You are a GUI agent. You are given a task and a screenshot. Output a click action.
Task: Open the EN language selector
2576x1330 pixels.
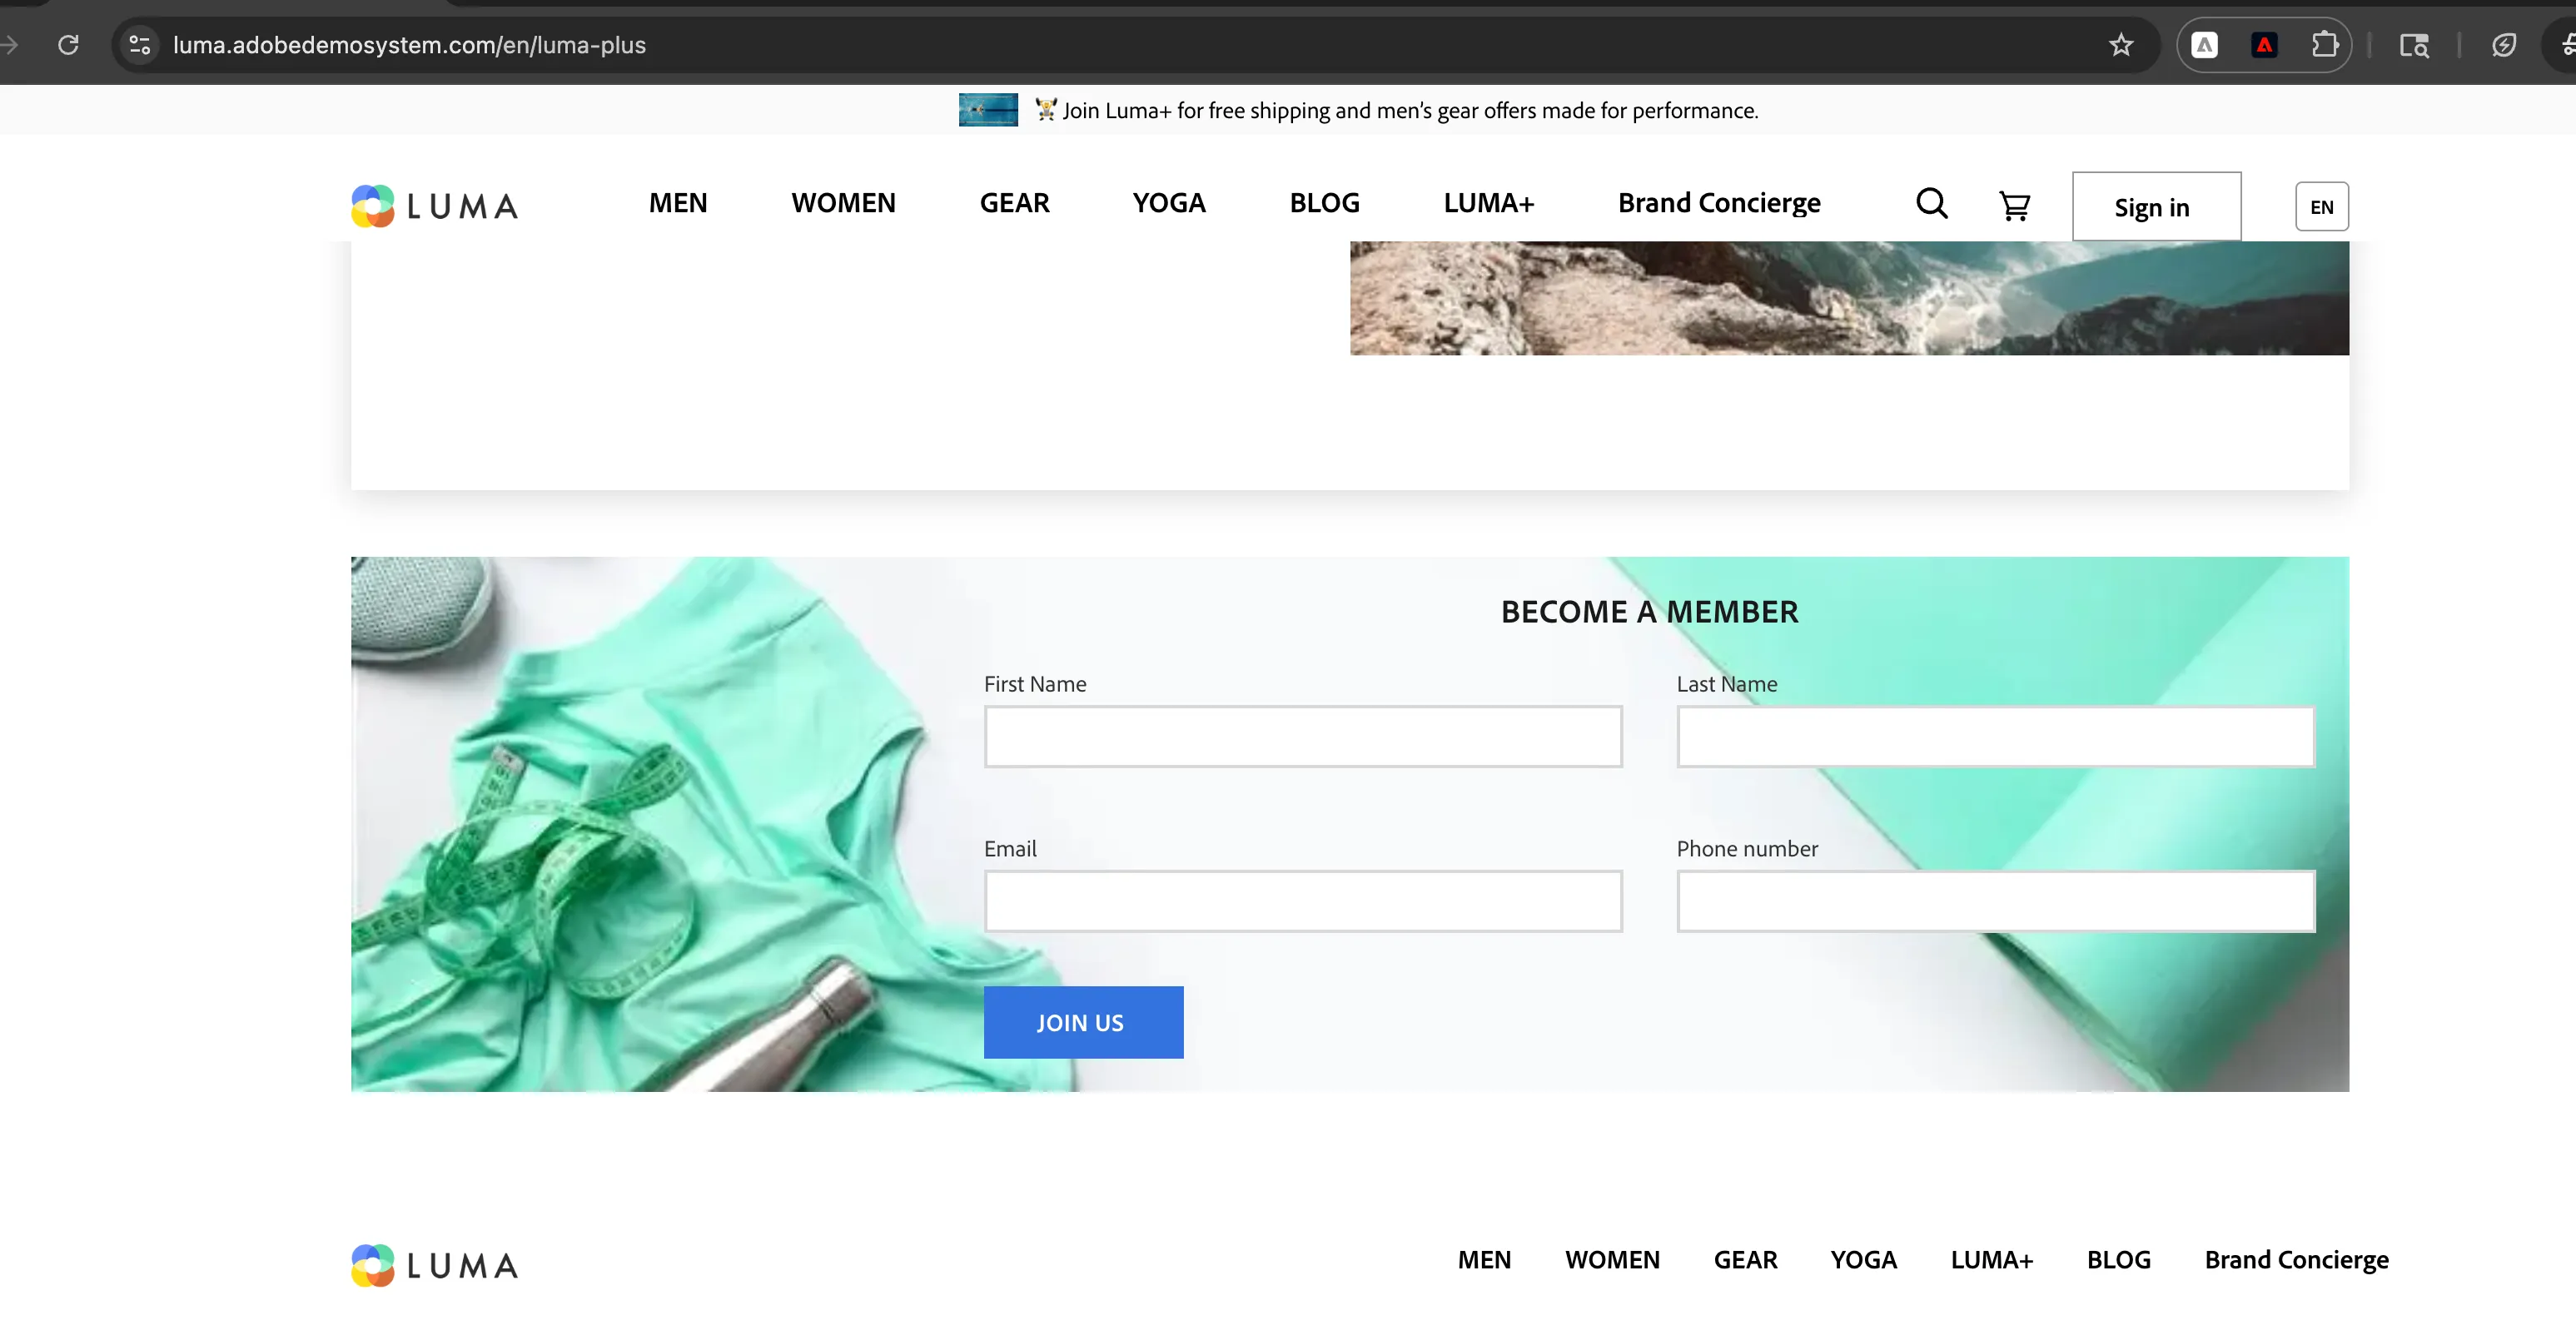pyautogui.click(x=2321, y=207)
